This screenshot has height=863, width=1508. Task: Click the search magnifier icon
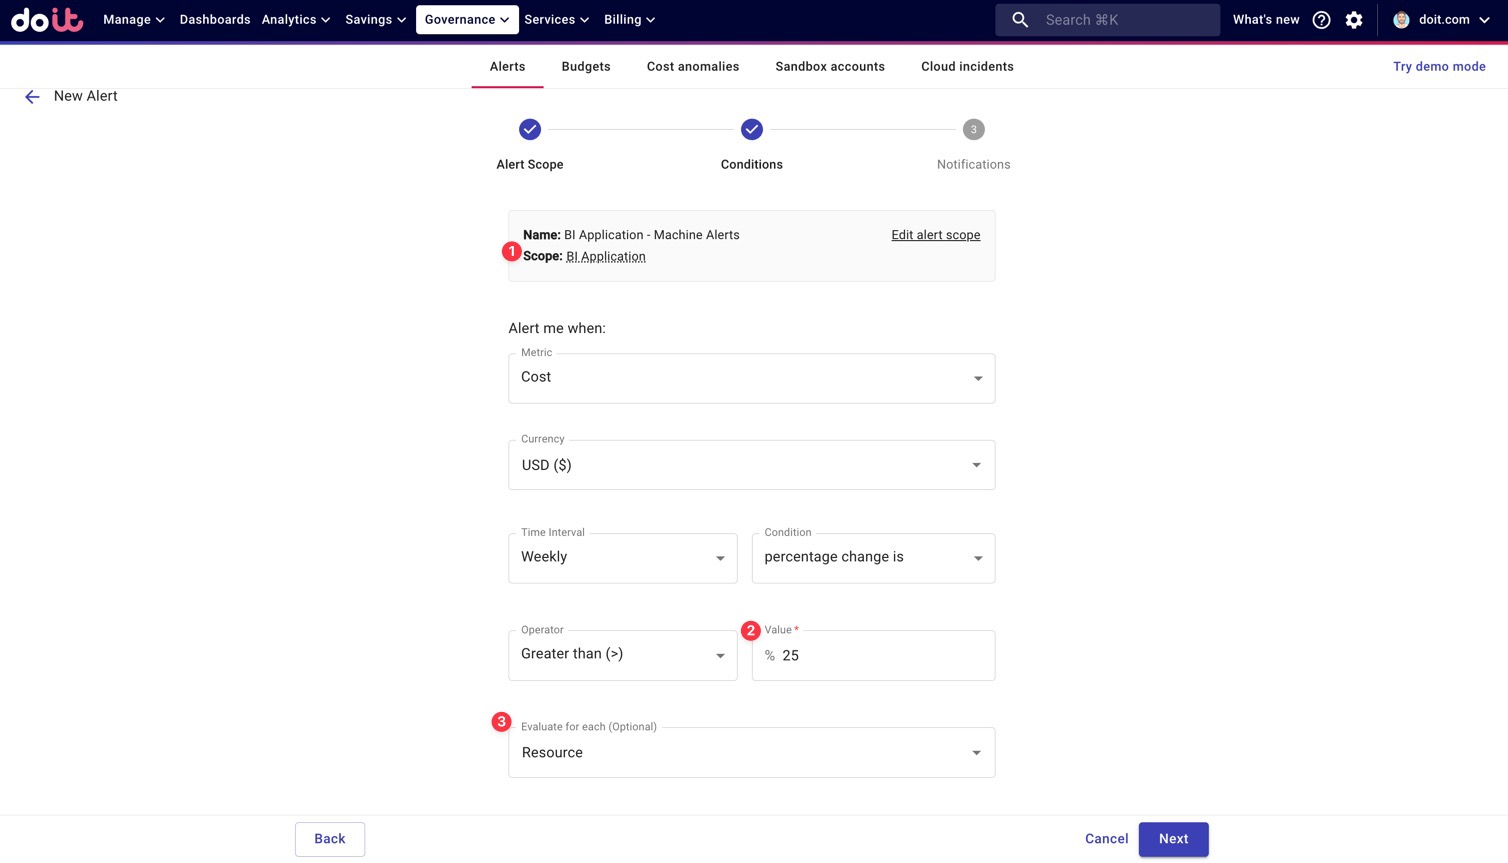1019,20
